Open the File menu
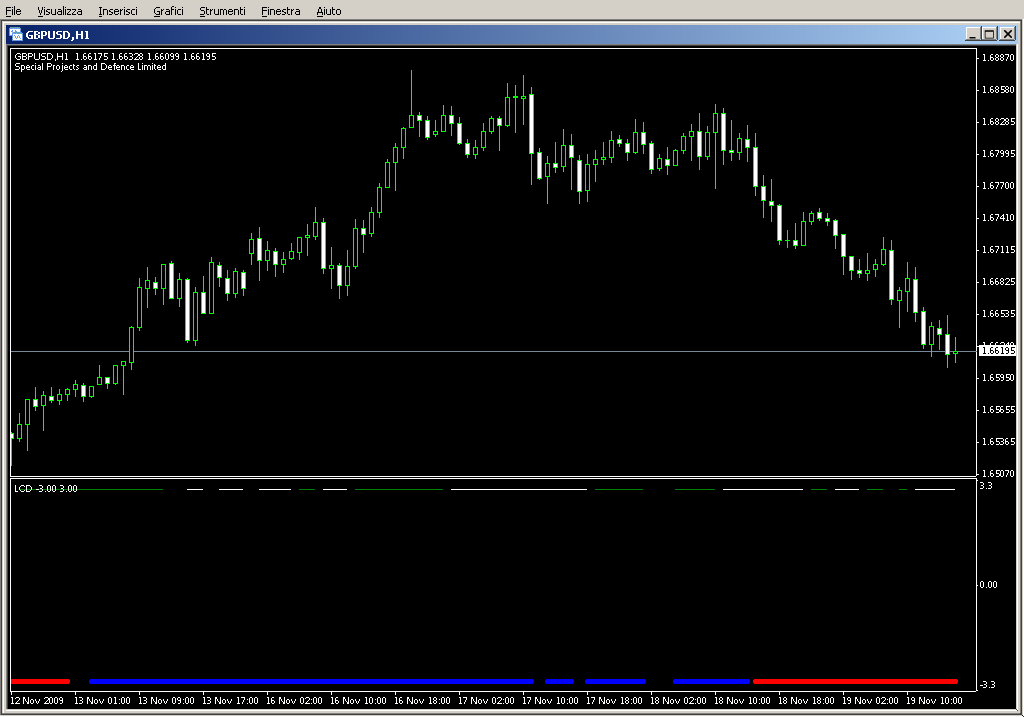The width and height of the screenshot is (1024, 717). [13, 11]
